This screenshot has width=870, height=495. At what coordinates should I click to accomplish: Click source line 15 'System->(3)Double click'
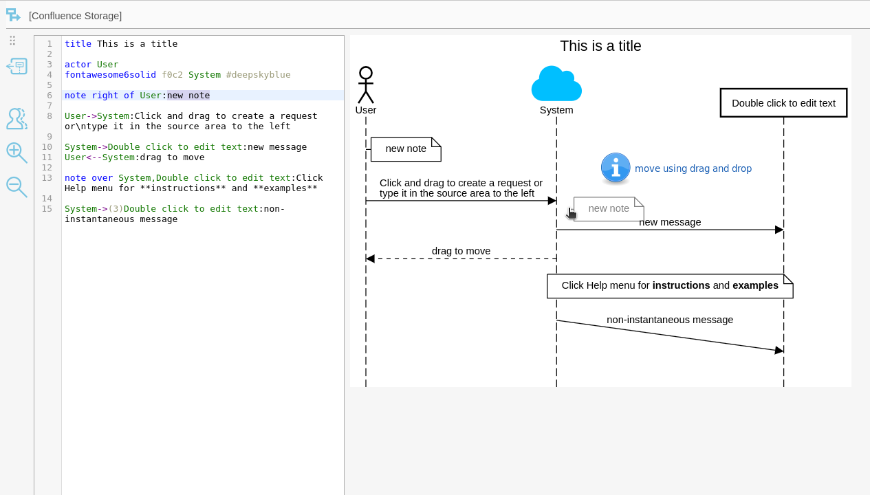[175, 214]
